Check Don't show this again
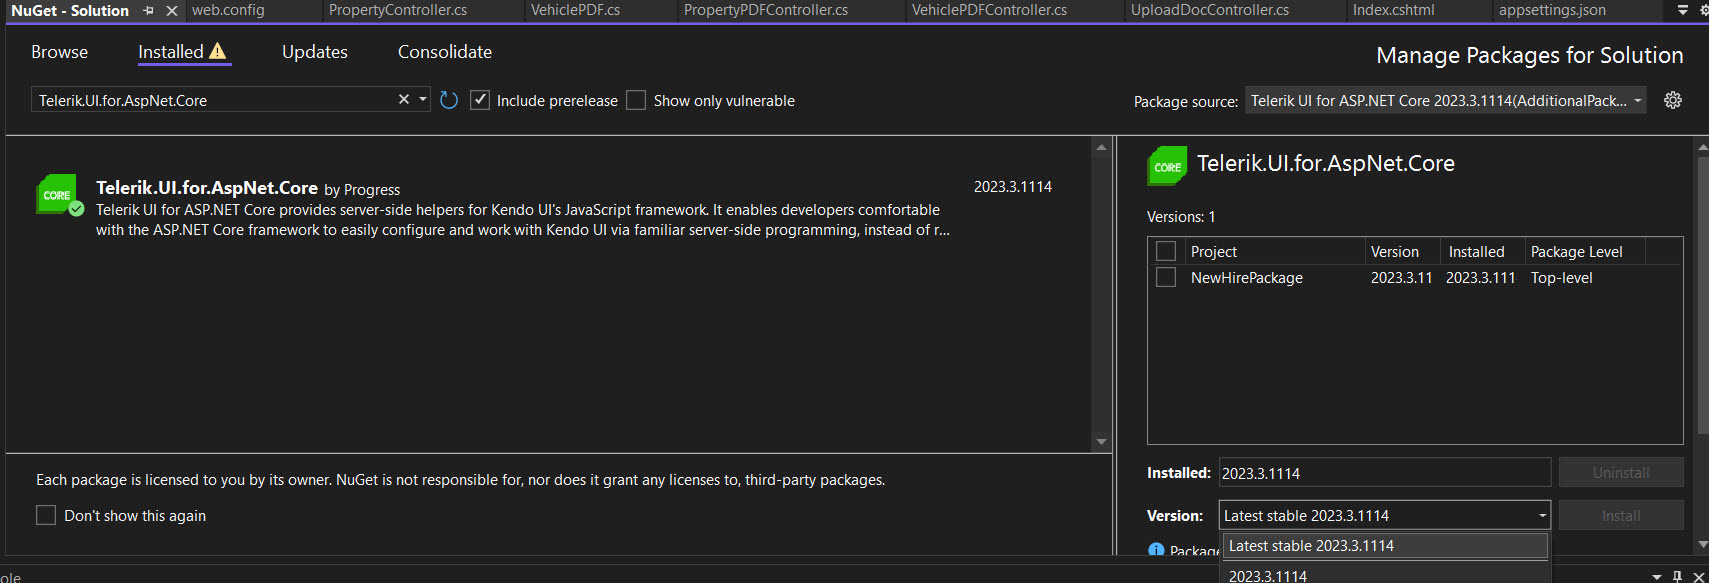1709x583 pixels. pyautogui.click(x=46, y=515)
